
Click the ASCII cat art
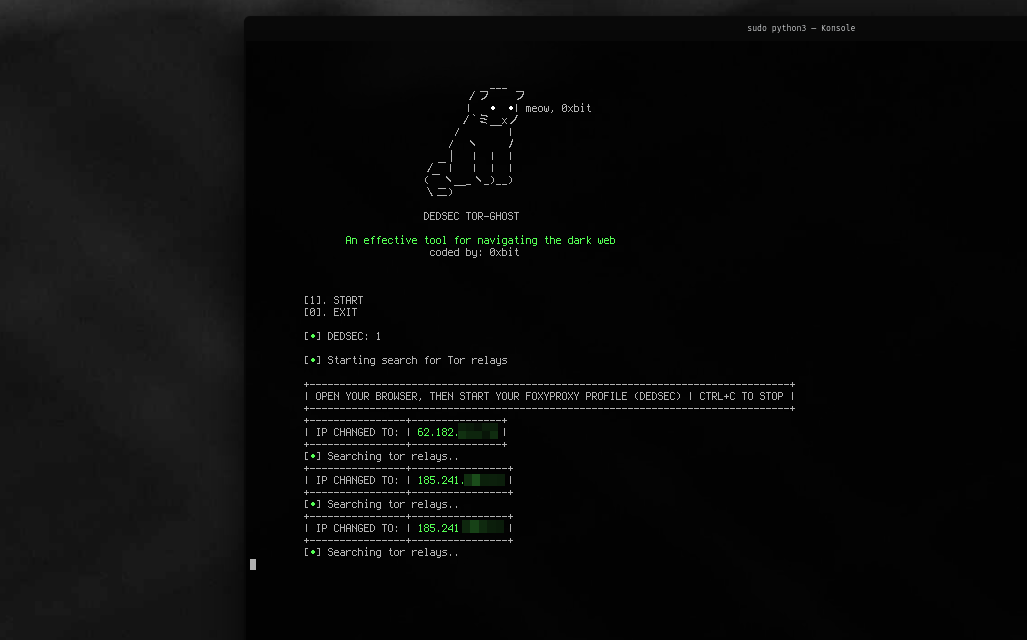pyautogui.click(x=474, y=142)
